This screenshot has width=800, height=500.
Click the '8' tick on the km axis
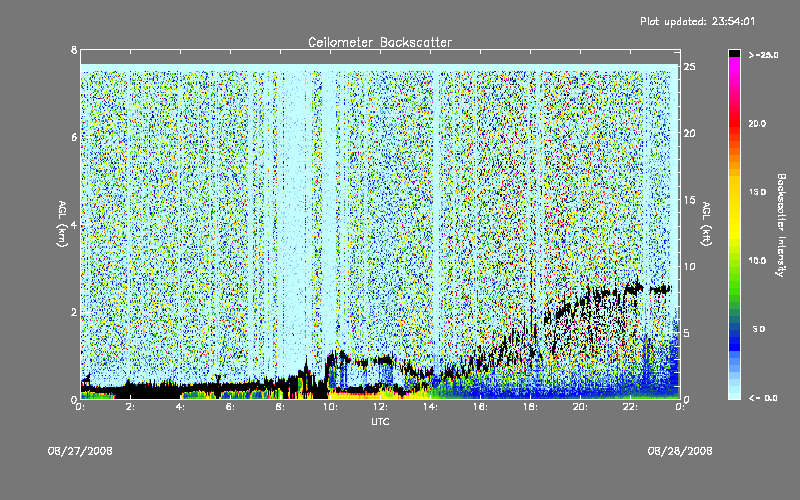(74, 50)
